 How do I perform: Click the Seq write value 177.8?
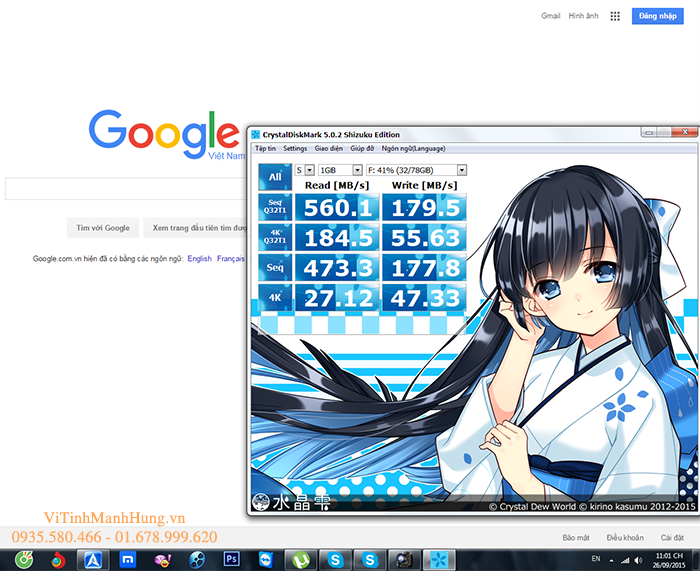[x=425, y=267]
